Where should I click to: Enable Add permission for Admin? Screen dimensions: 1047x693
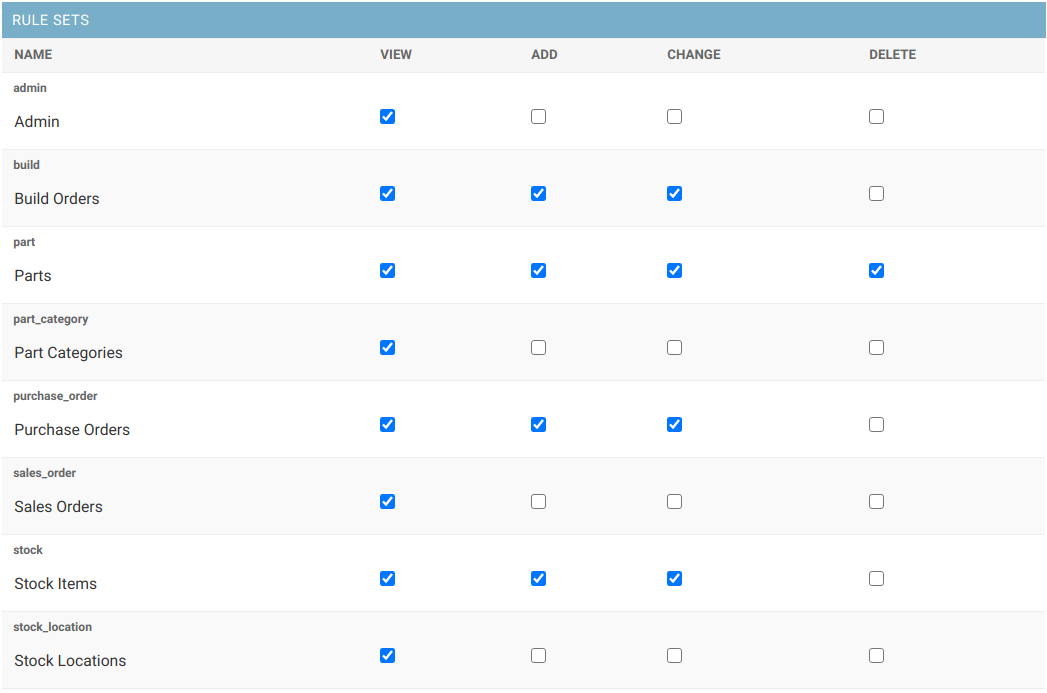(x=539, y=117)
